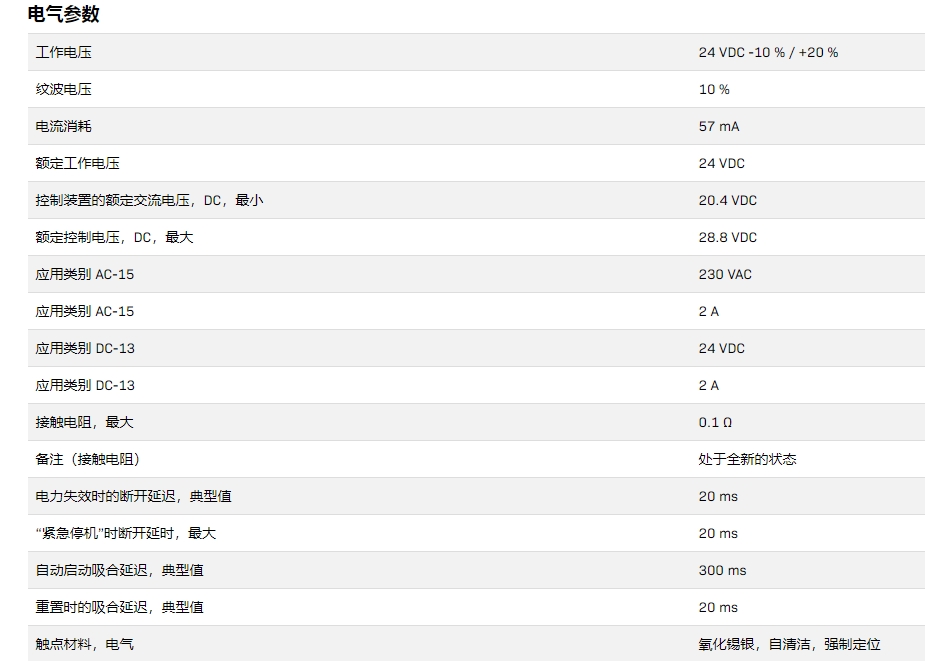Select 20 ms in 紧急停机 row
Screen dimensions: 925x661
coord(718,534)
